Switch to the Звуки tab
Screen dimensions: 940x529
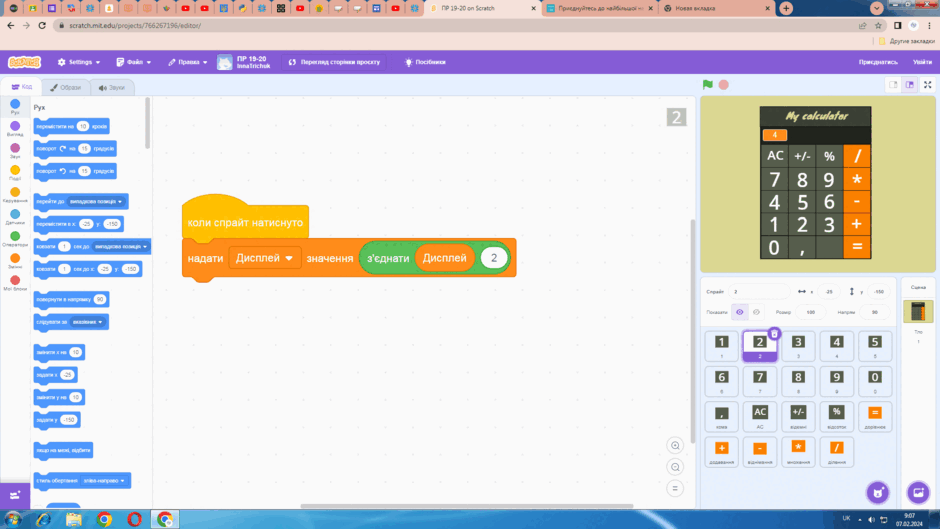[112, 88]
